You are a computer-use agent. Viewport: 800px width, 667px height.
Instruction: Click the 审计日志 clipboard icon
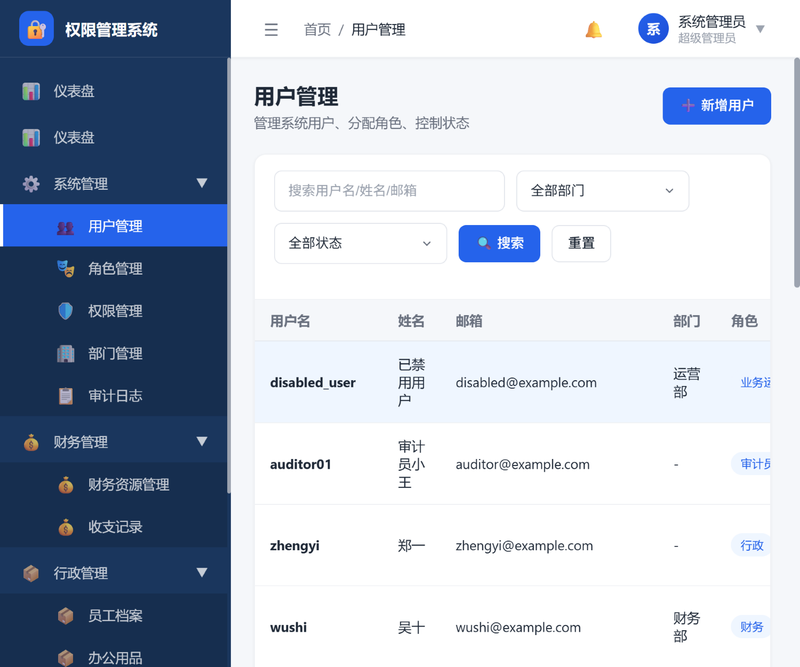65,396
